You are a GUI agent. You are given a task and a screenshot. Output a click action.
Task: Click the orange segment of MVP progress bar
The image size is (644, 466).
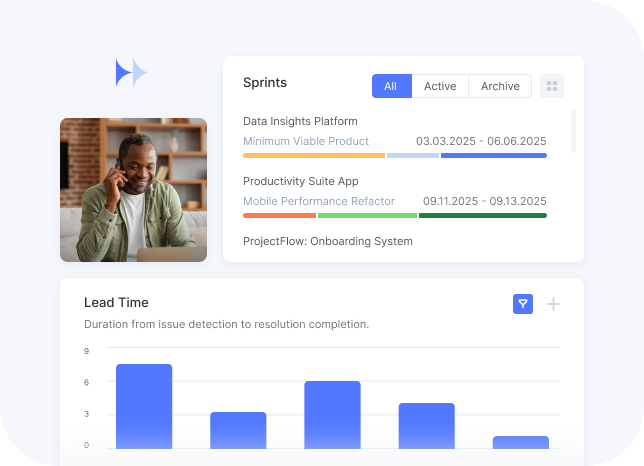[314, 156]
